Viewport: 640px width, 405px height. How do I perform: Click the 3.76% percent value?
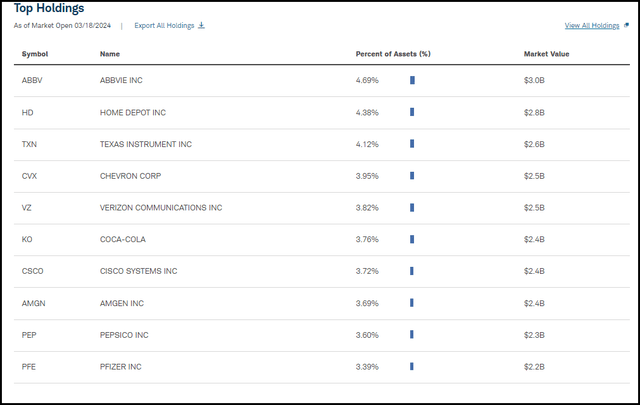(367, 240)
